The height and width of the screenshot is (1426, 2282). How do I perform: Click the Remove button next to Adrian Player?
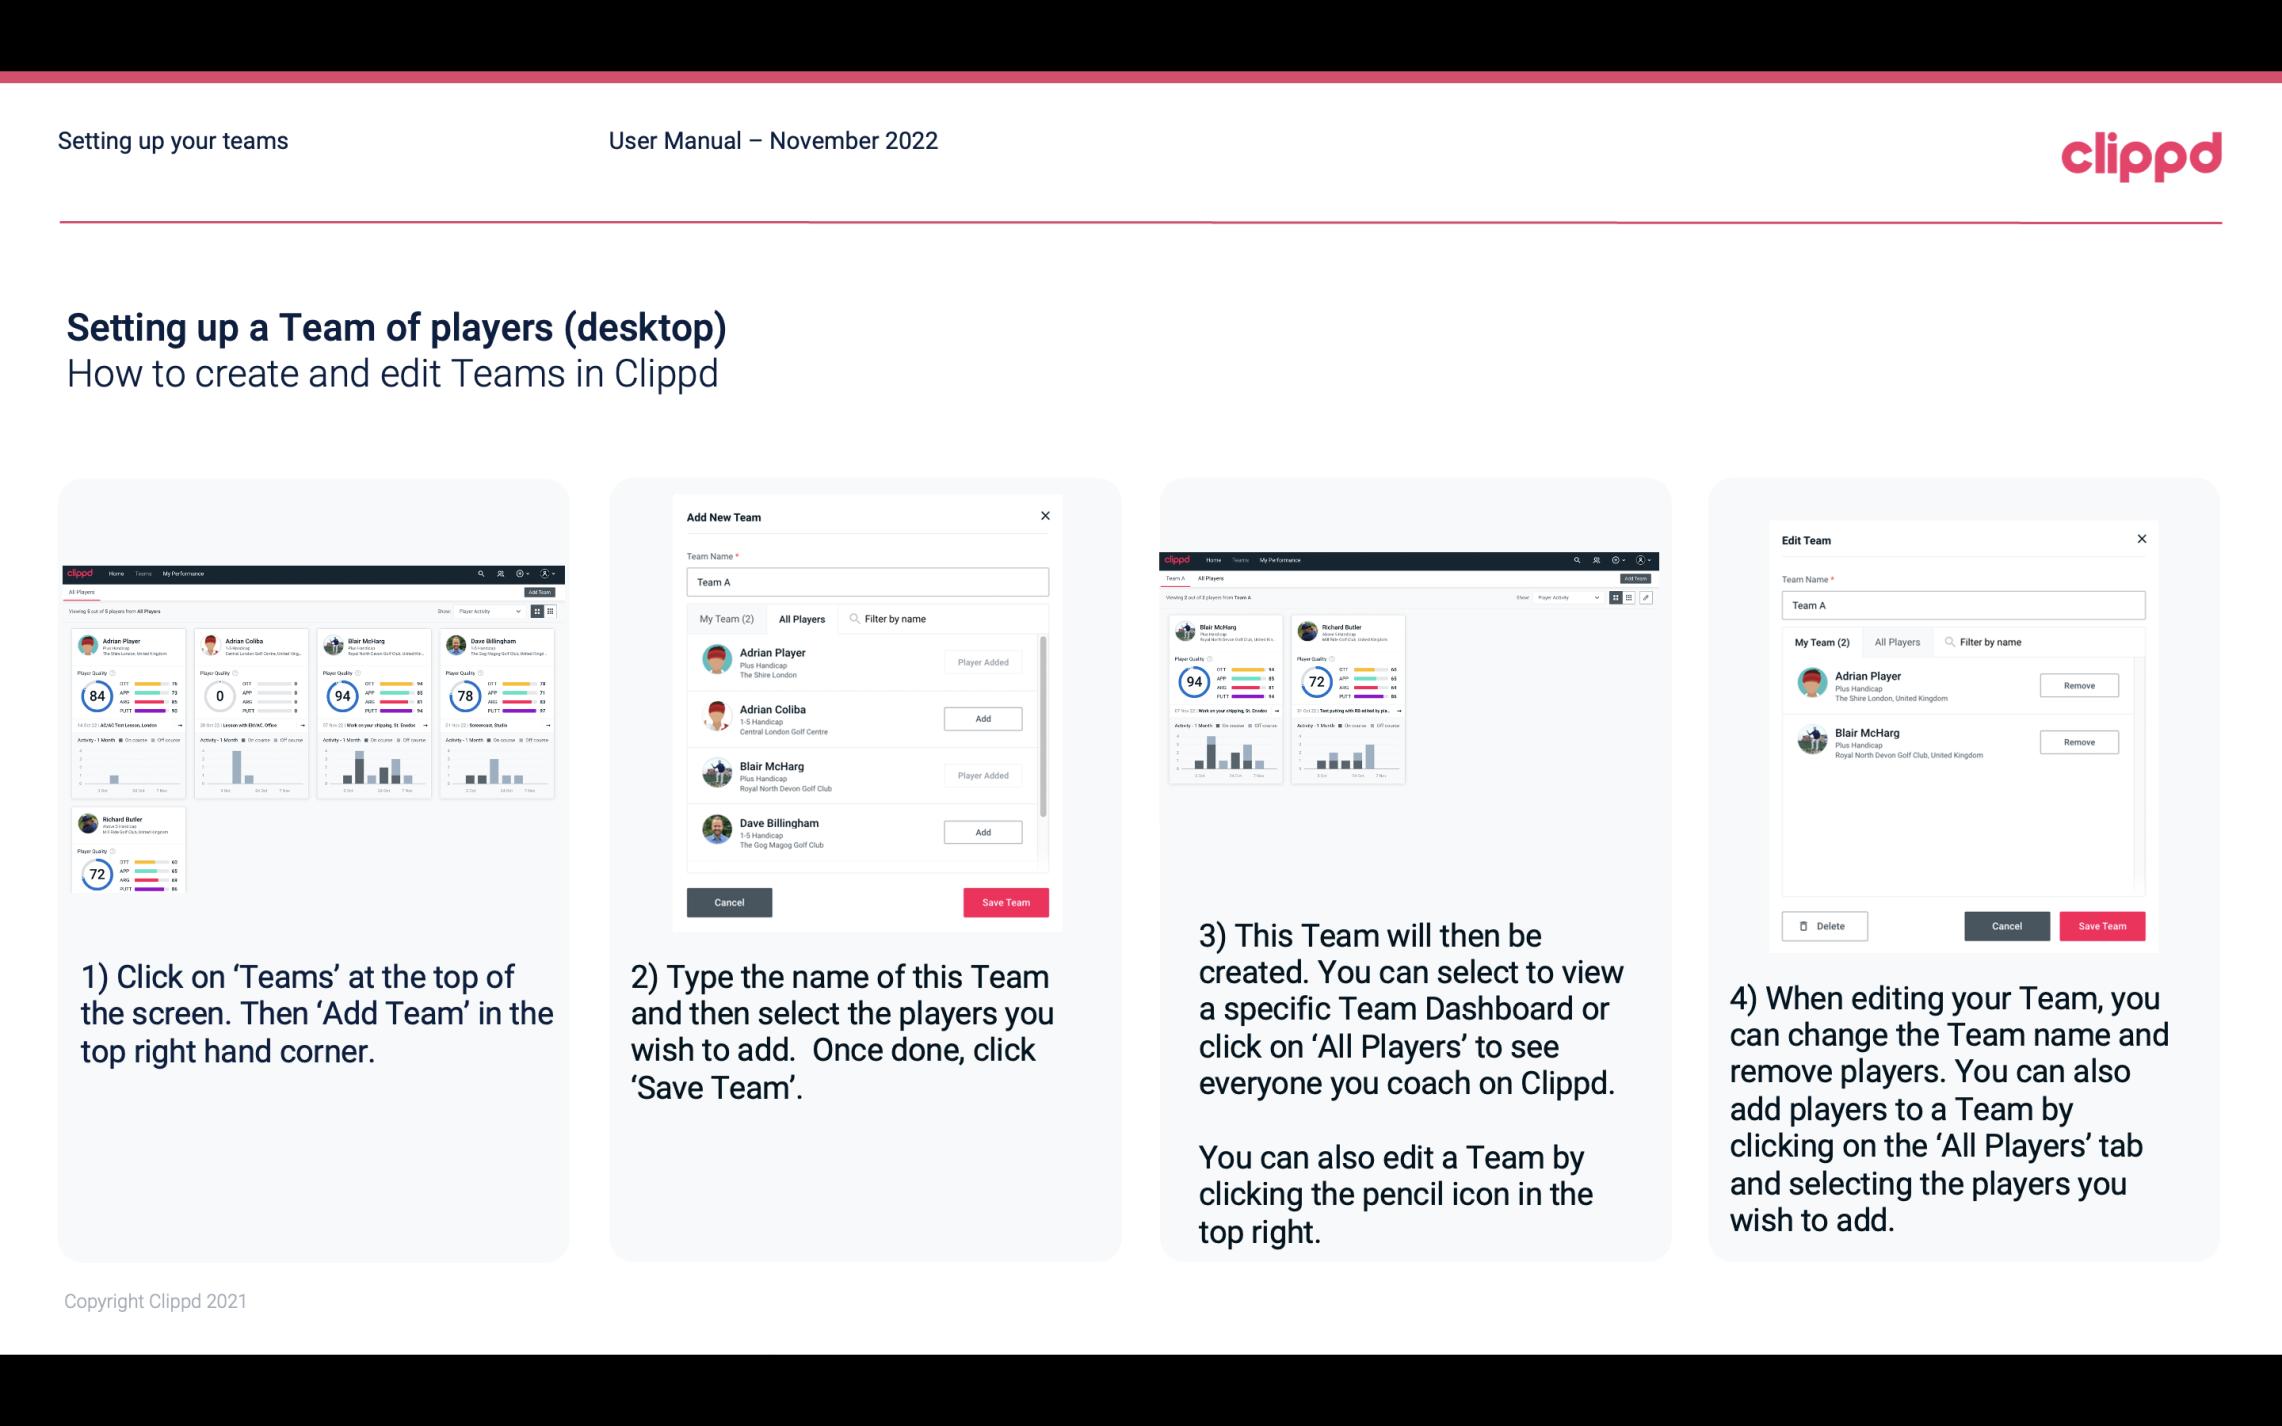[x=2078, y=685]
